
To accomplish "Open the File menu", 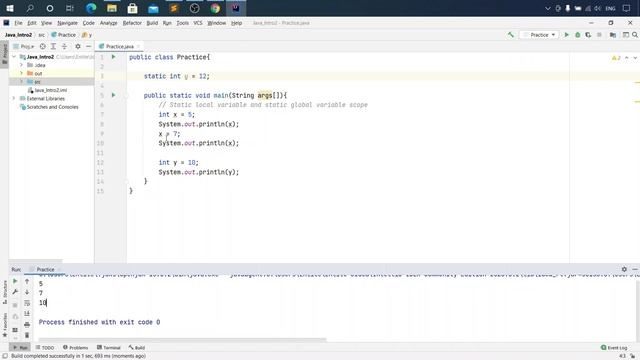I will pyautogui.click(x=18, y=23).
